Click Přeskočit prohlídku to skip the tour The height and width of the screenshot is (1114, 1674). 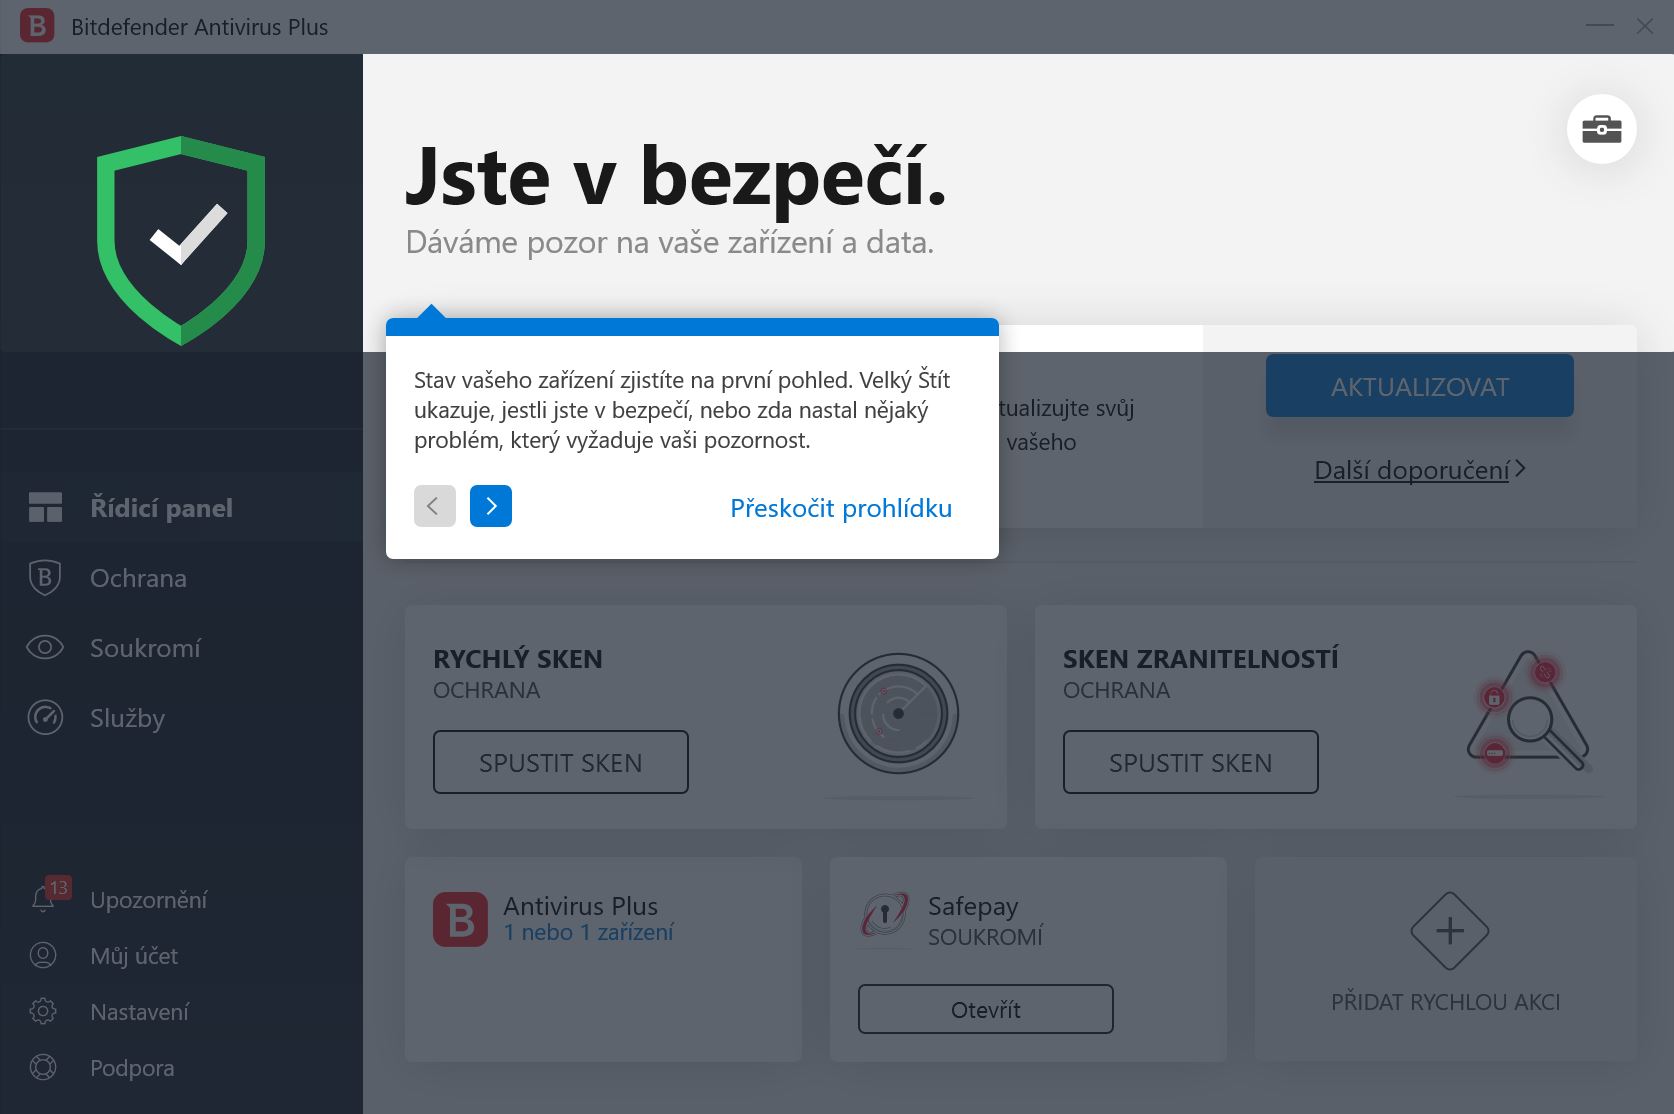(840, 508)
